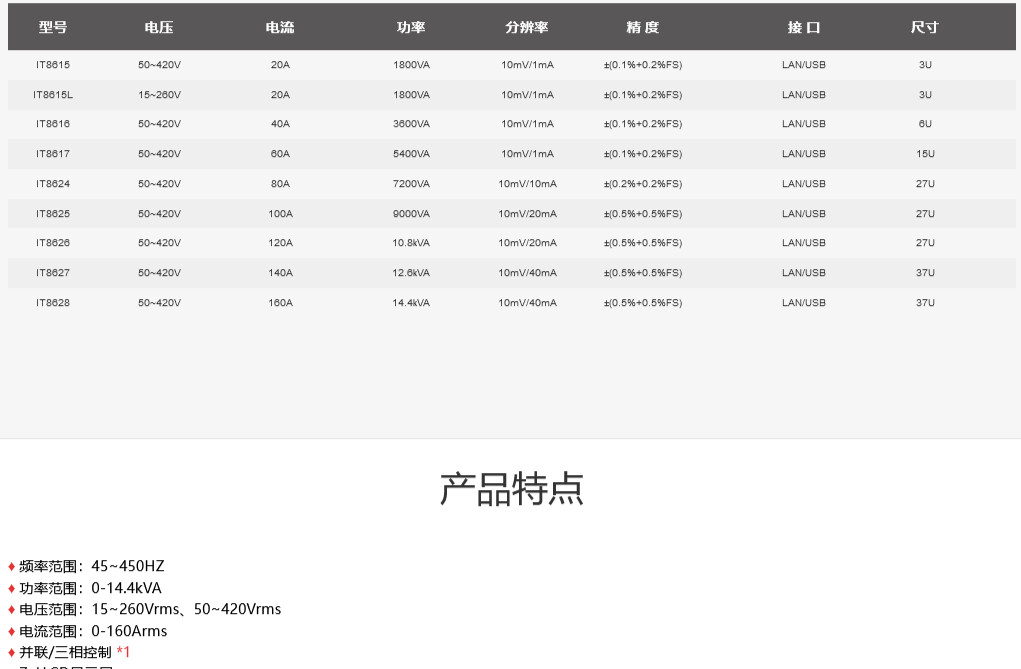Image resolution: width=1021 pixels, height=669 pixels.
Task: Click the 分辨率 column header
Action: click(527, 28)
